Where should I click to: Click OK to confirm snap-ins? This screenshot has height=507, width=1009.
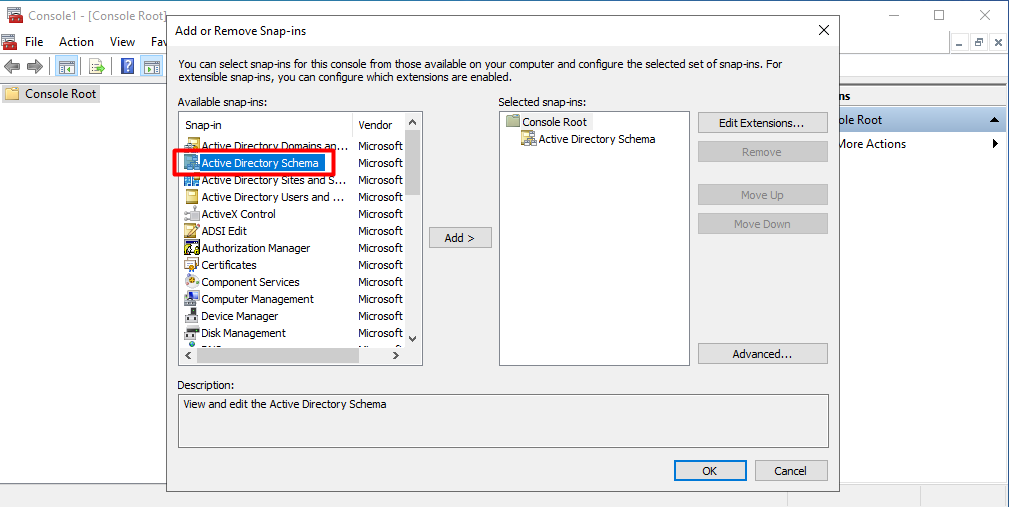(x=710, y=471)
